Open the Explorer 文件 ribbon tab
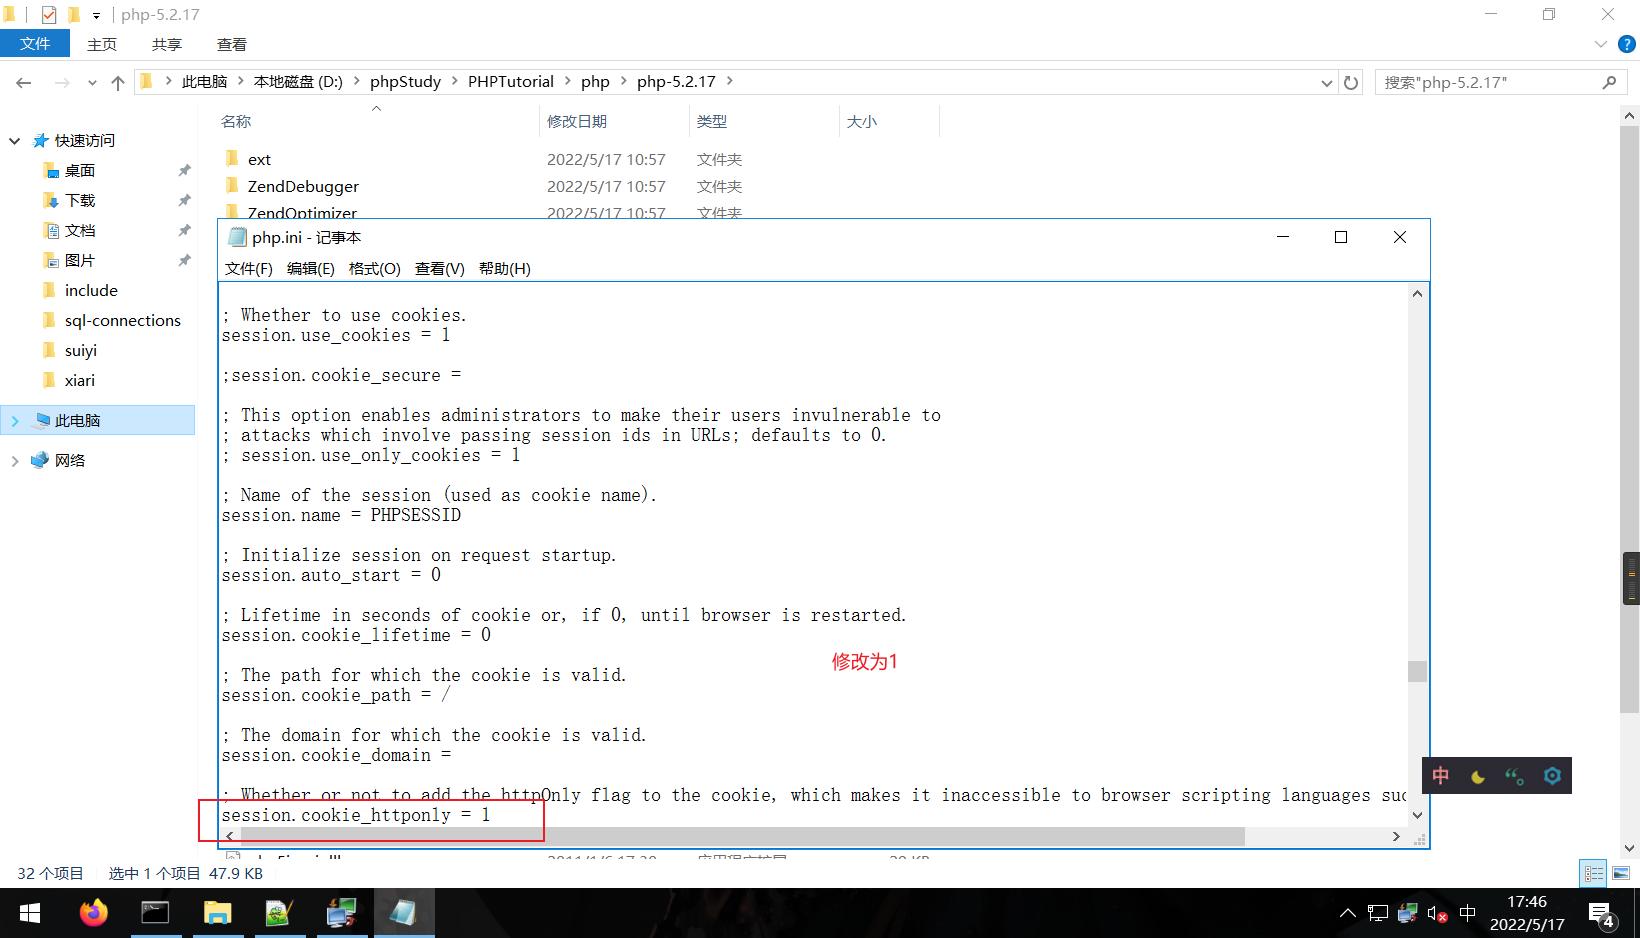 [35, 44]
